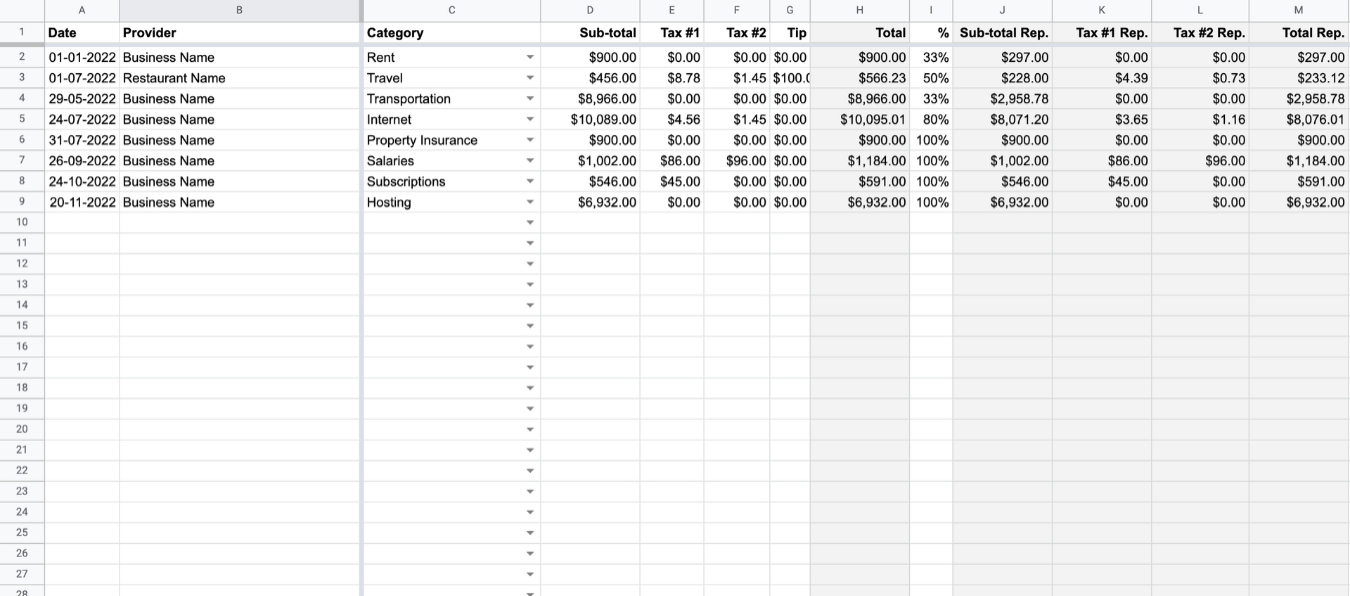Expand the Internet category dropdown arrow
The image size is (1350, 596).
530,120
